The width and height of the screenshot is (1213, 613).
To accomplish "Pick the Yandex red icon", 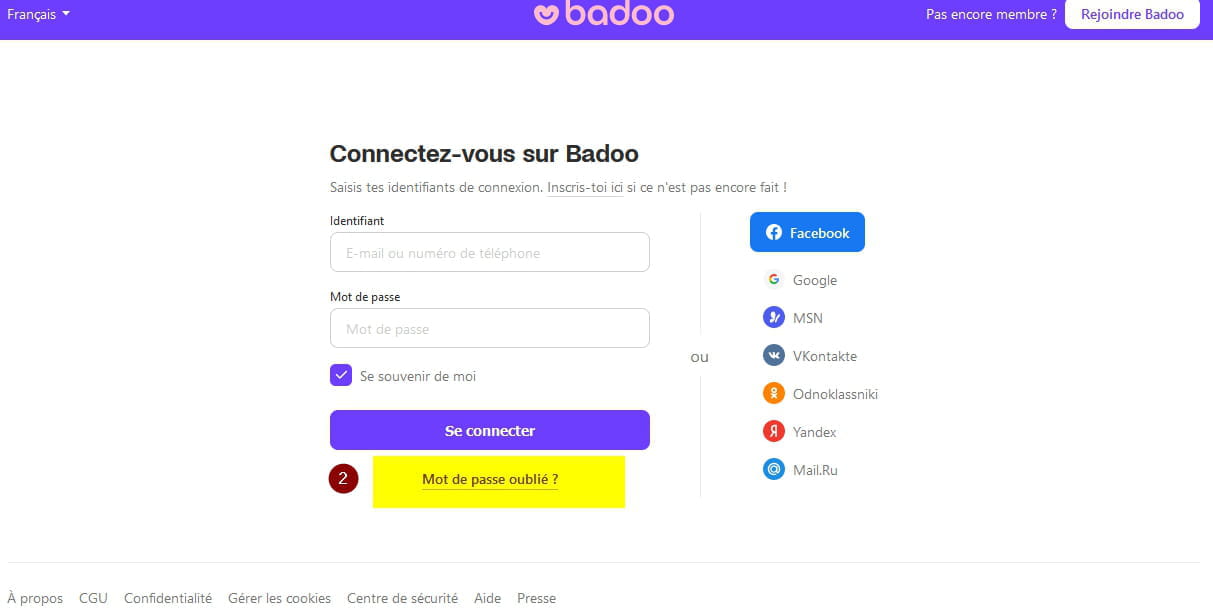I will (x=773, y=432).
